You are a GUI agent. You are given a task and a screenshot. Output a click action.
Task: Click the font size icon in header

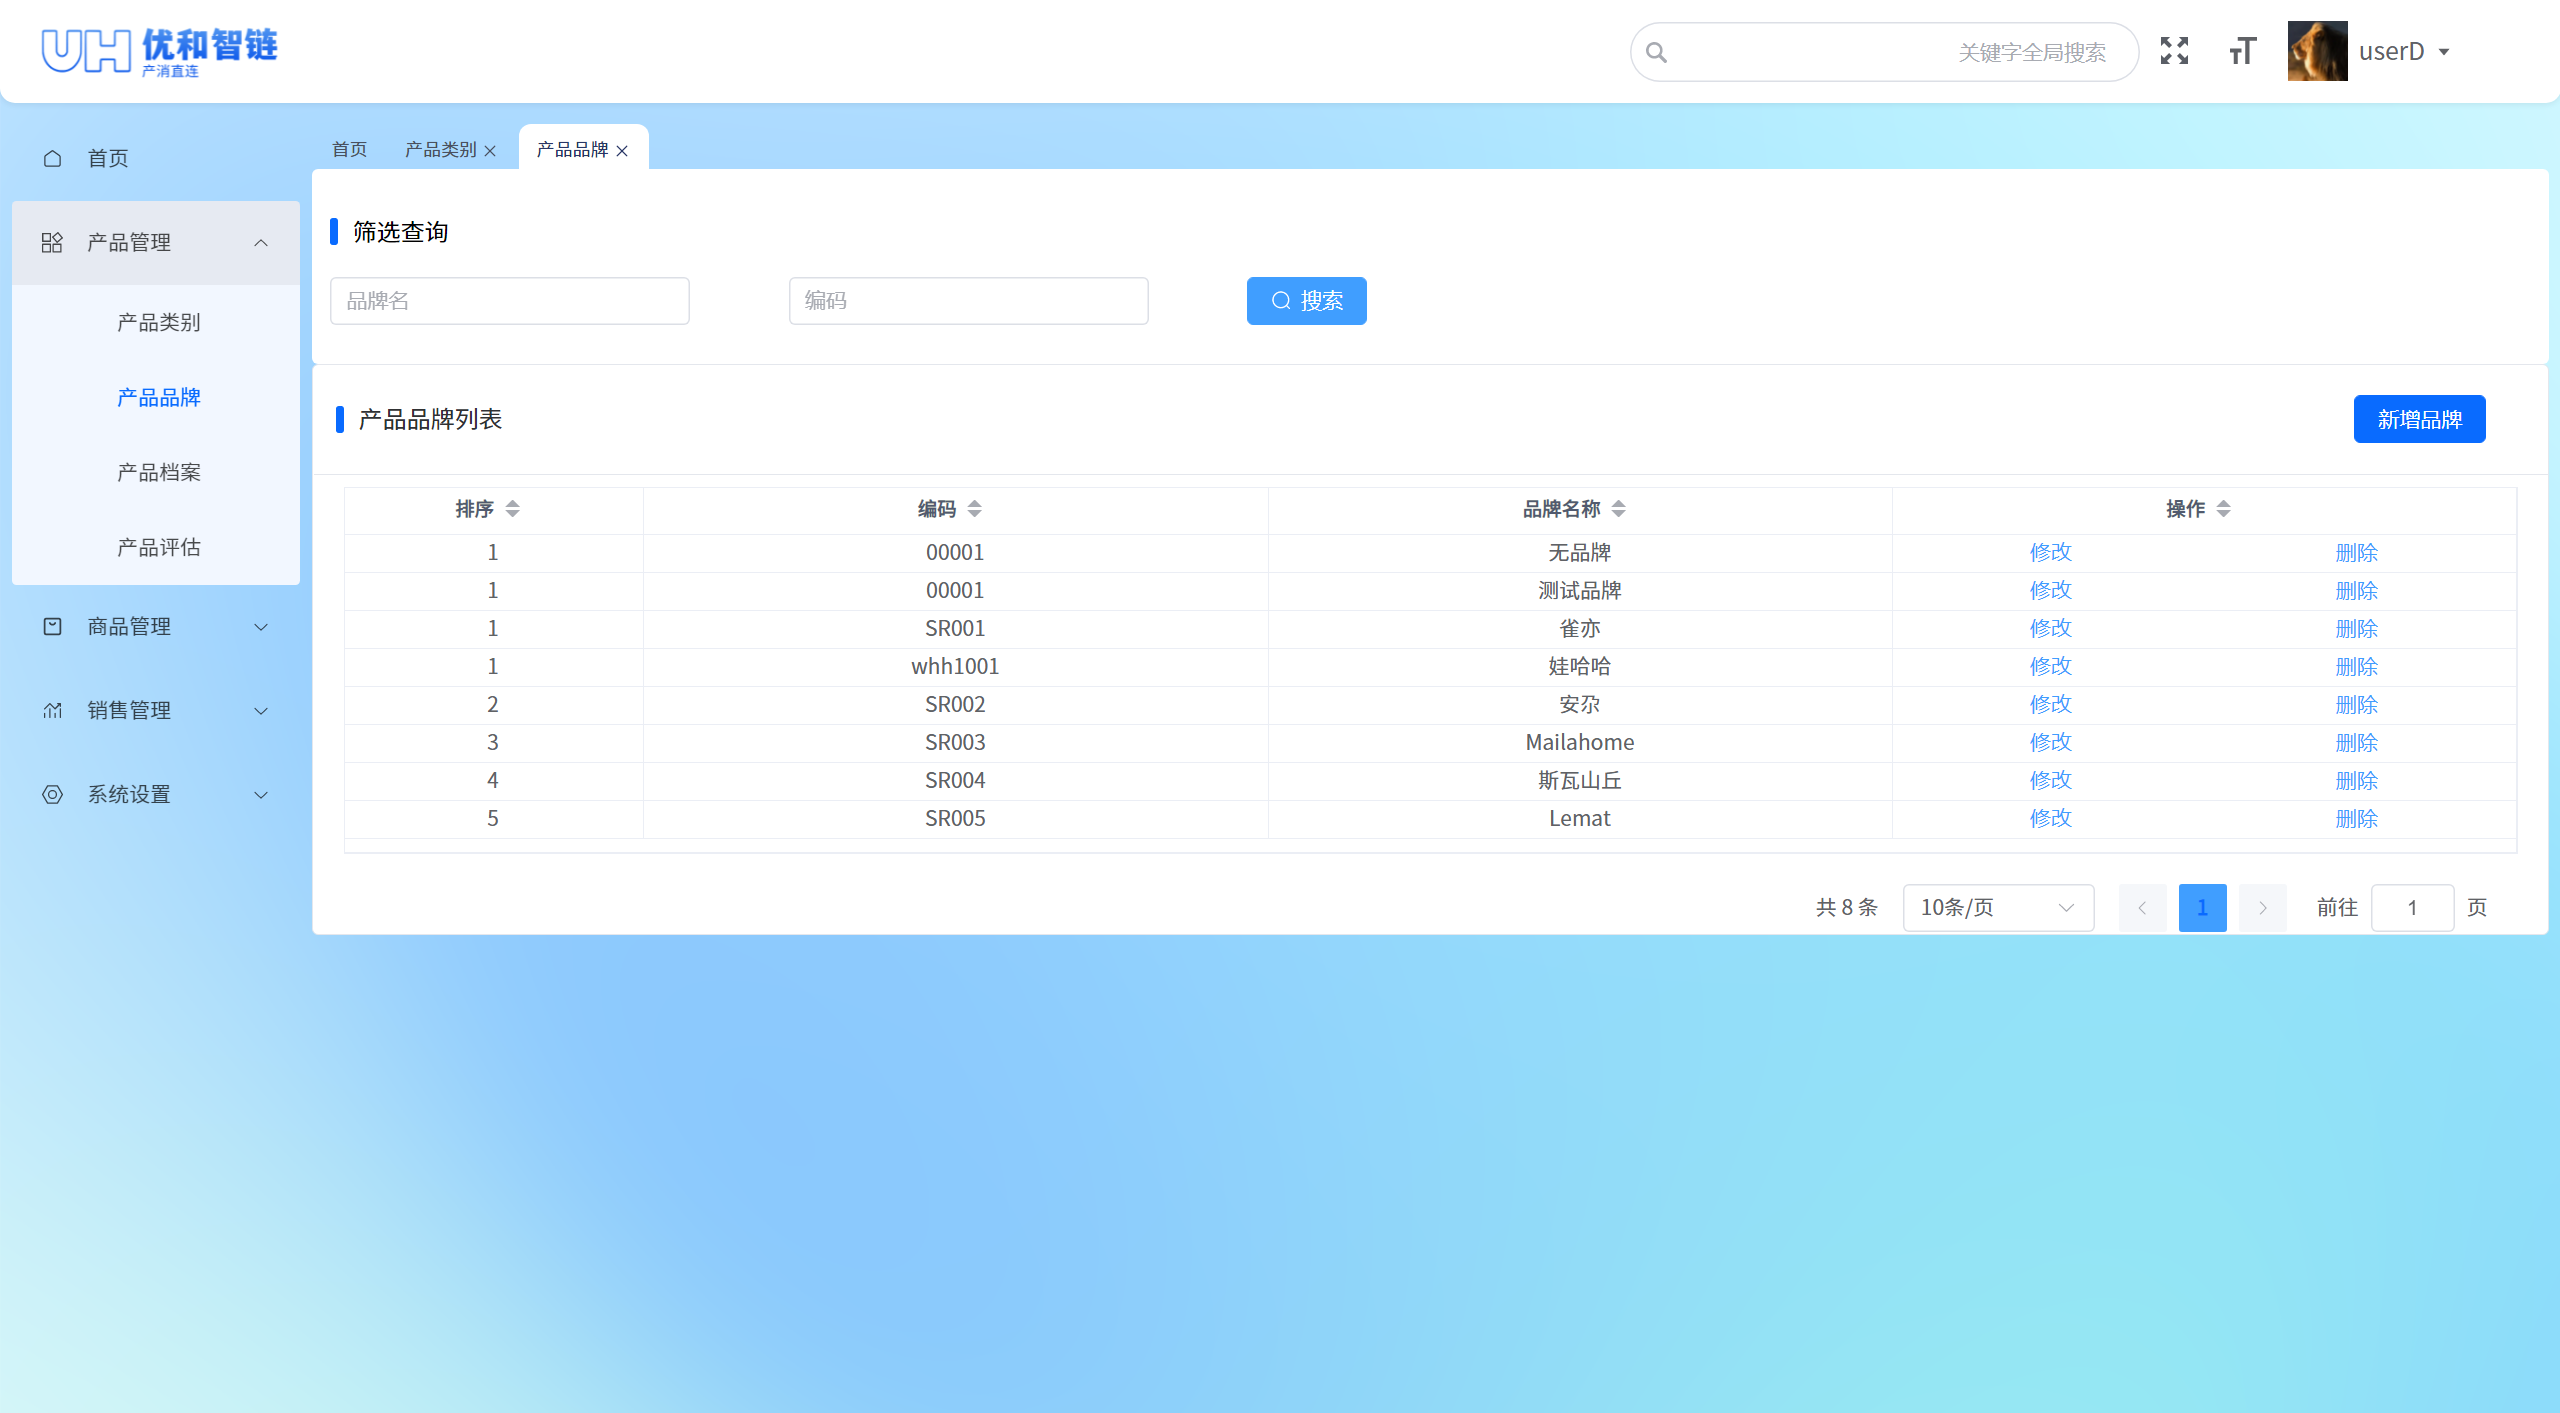click(x=2243, y=51)
